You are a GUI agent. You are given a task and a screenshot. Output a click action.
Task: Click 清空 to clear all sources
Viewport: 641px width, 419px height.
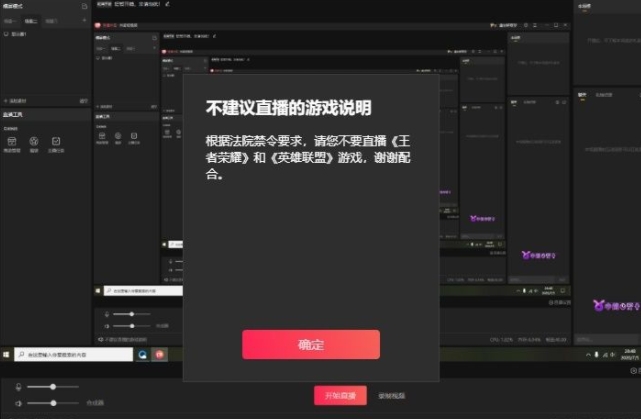tap(83, 101)
